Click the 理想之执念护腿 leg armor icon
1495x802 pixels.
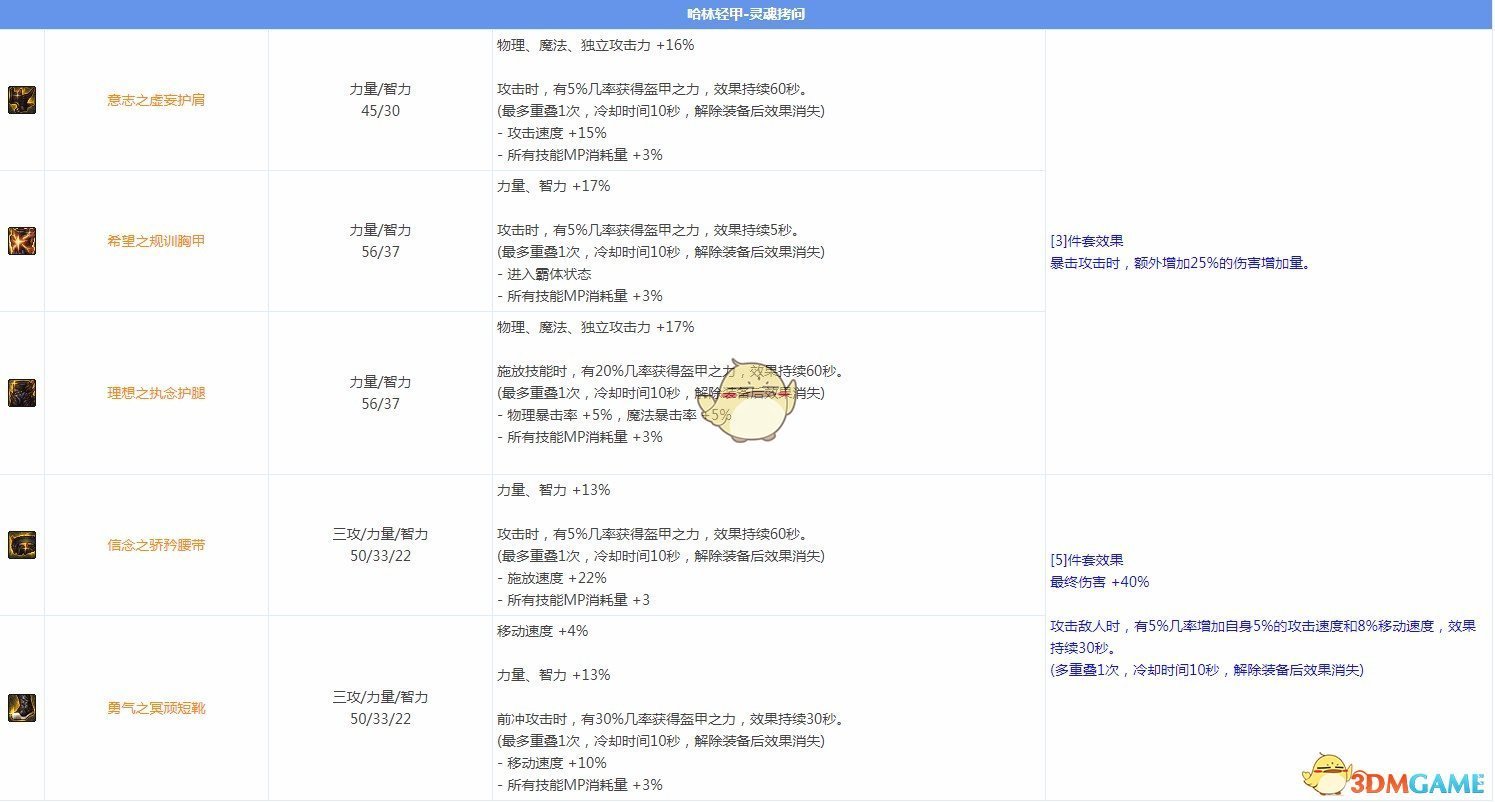(x=21, y=392)
